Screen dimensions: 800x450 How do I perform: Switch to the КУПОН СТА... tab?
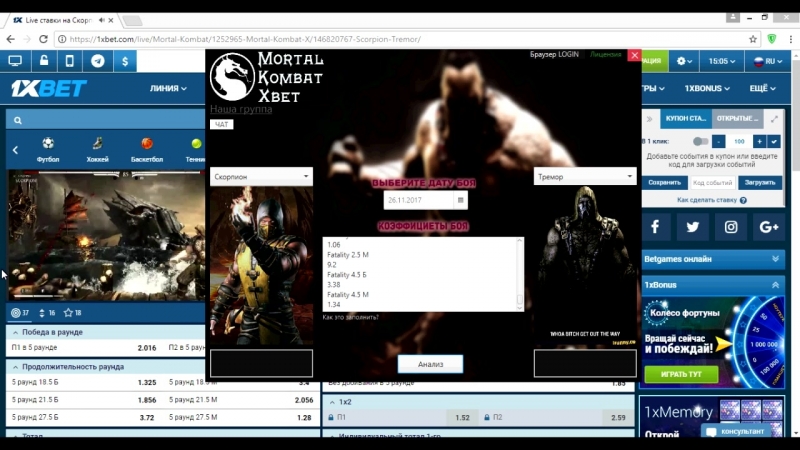pyautogui.click(x=686, y=118)
